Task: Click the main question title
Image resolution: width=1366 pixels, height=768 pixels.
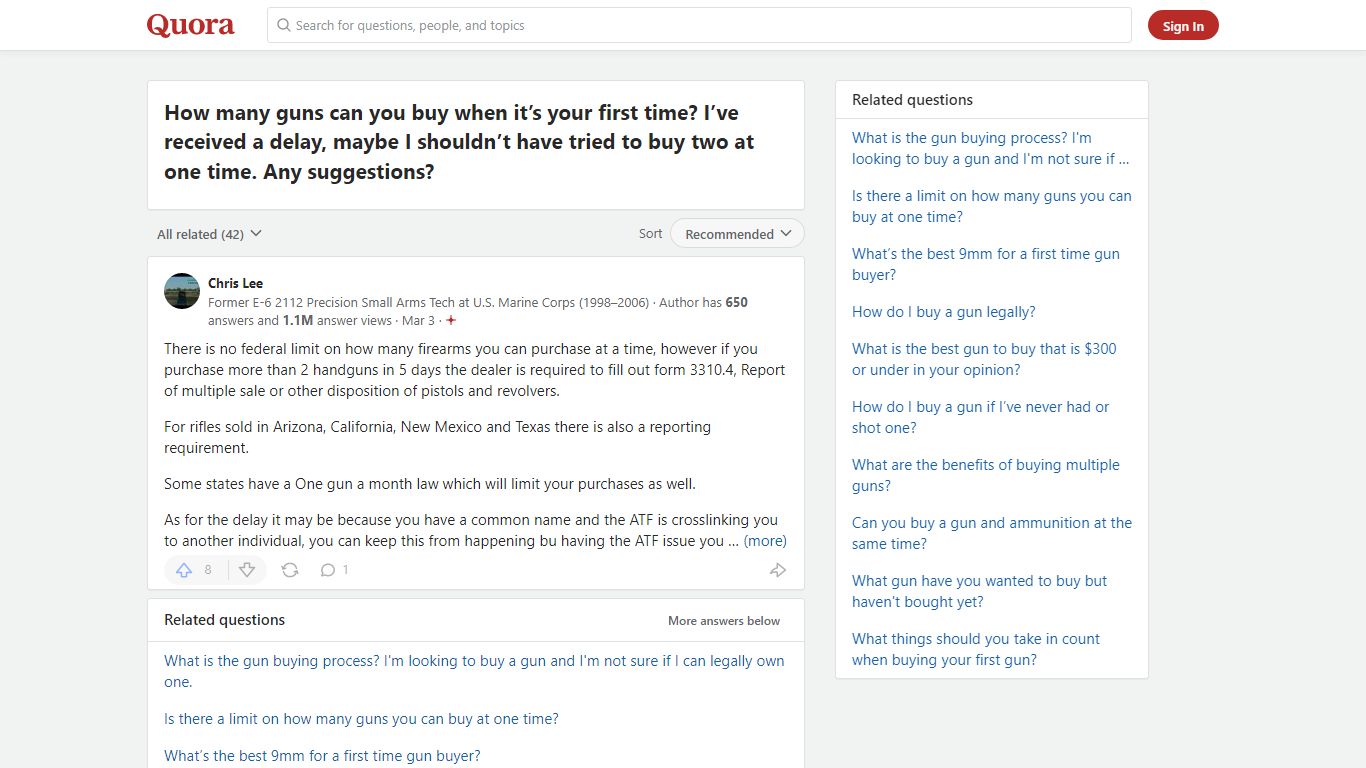Action: pos(459,142)
